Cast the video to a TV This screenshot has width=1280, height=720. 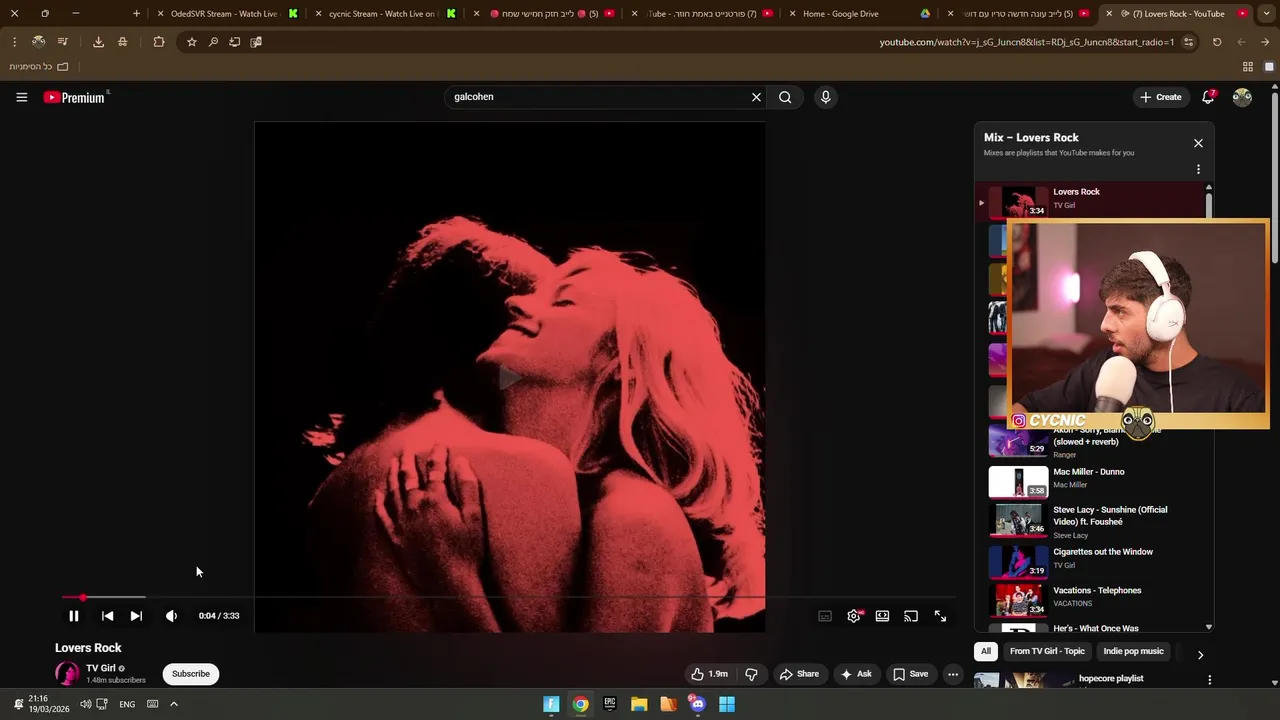(x=911, y=616)
